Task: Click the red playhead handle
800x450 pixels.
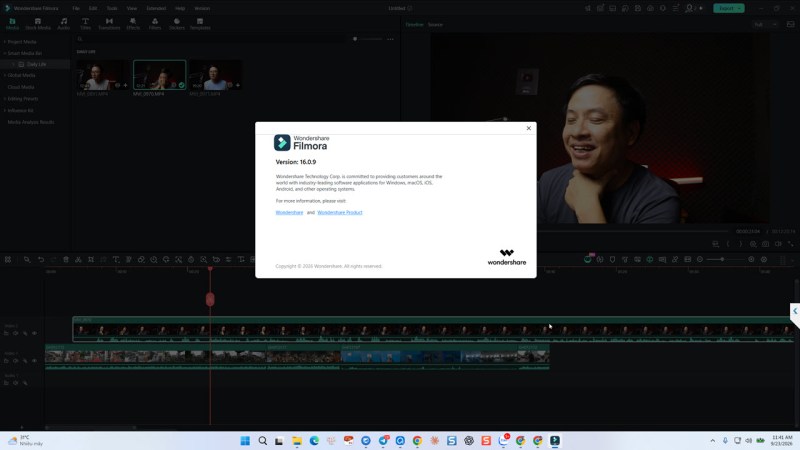Action: point(210,299)
